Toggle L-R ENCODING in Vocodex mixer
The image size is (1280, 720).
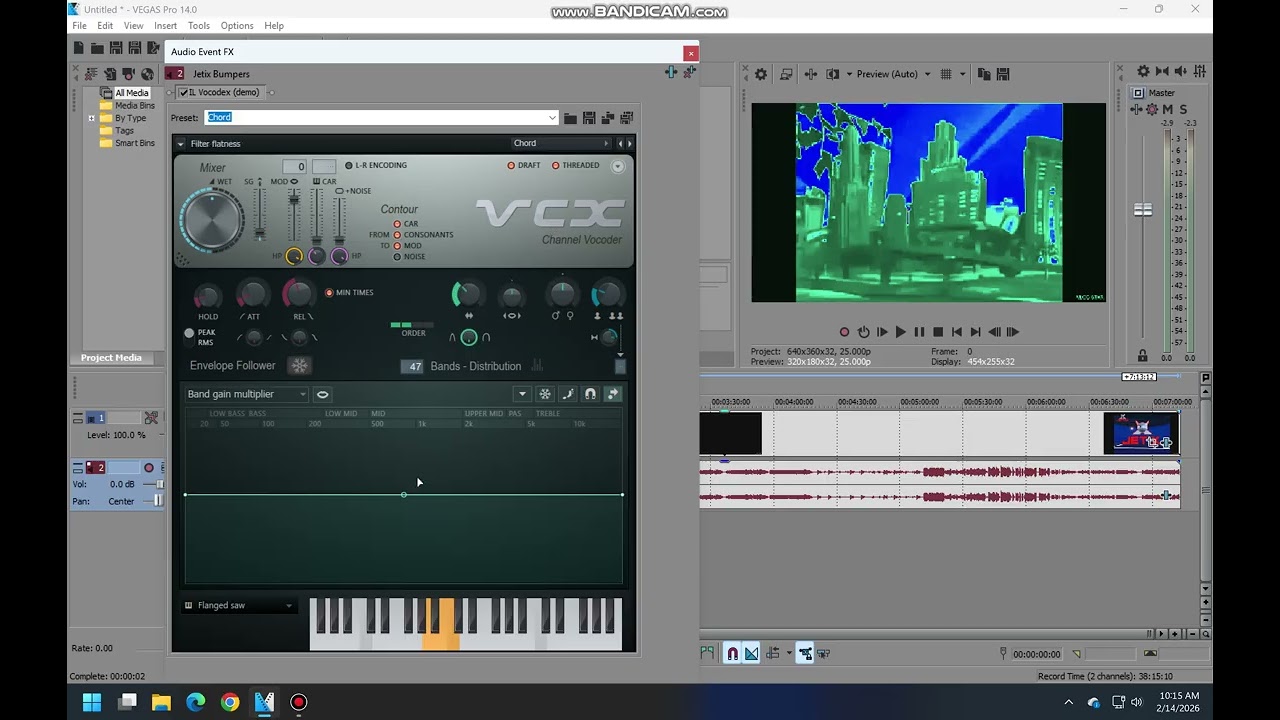tap(349, 166)
